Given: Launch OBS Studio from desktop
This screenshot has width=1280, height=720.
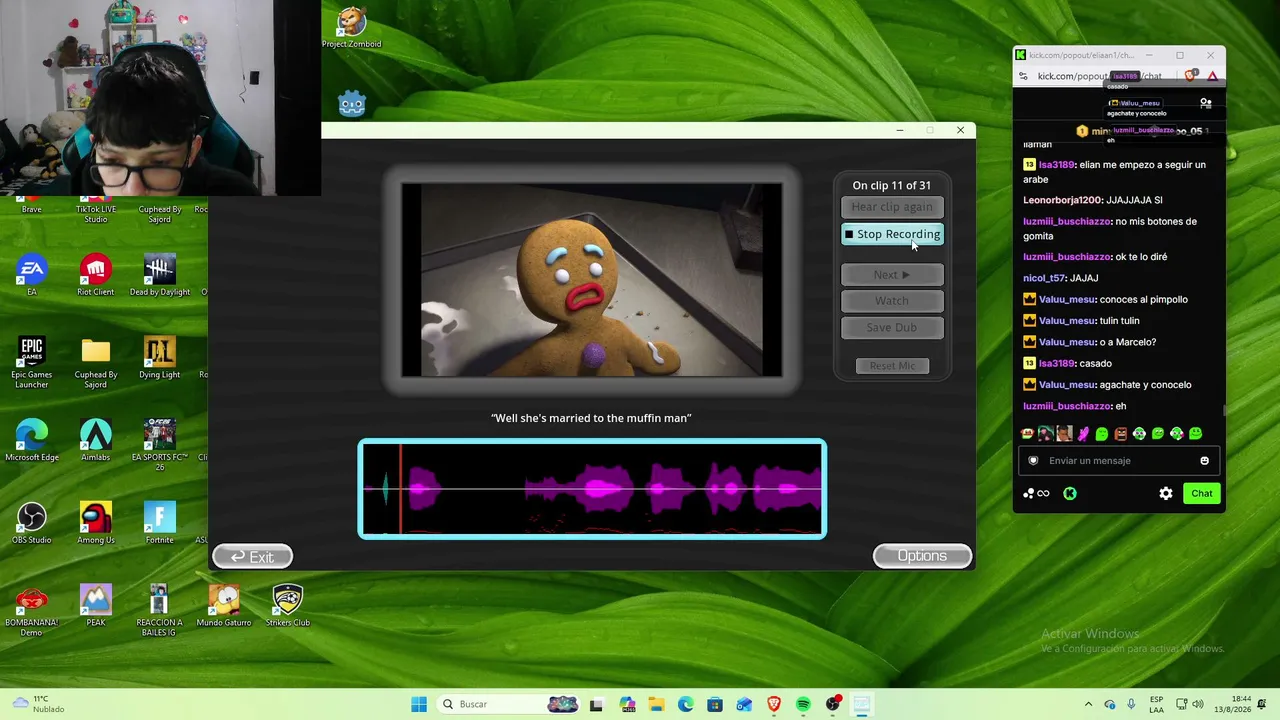Looking at the screenshot, I should pyautogui.click(x=32, y=523).
